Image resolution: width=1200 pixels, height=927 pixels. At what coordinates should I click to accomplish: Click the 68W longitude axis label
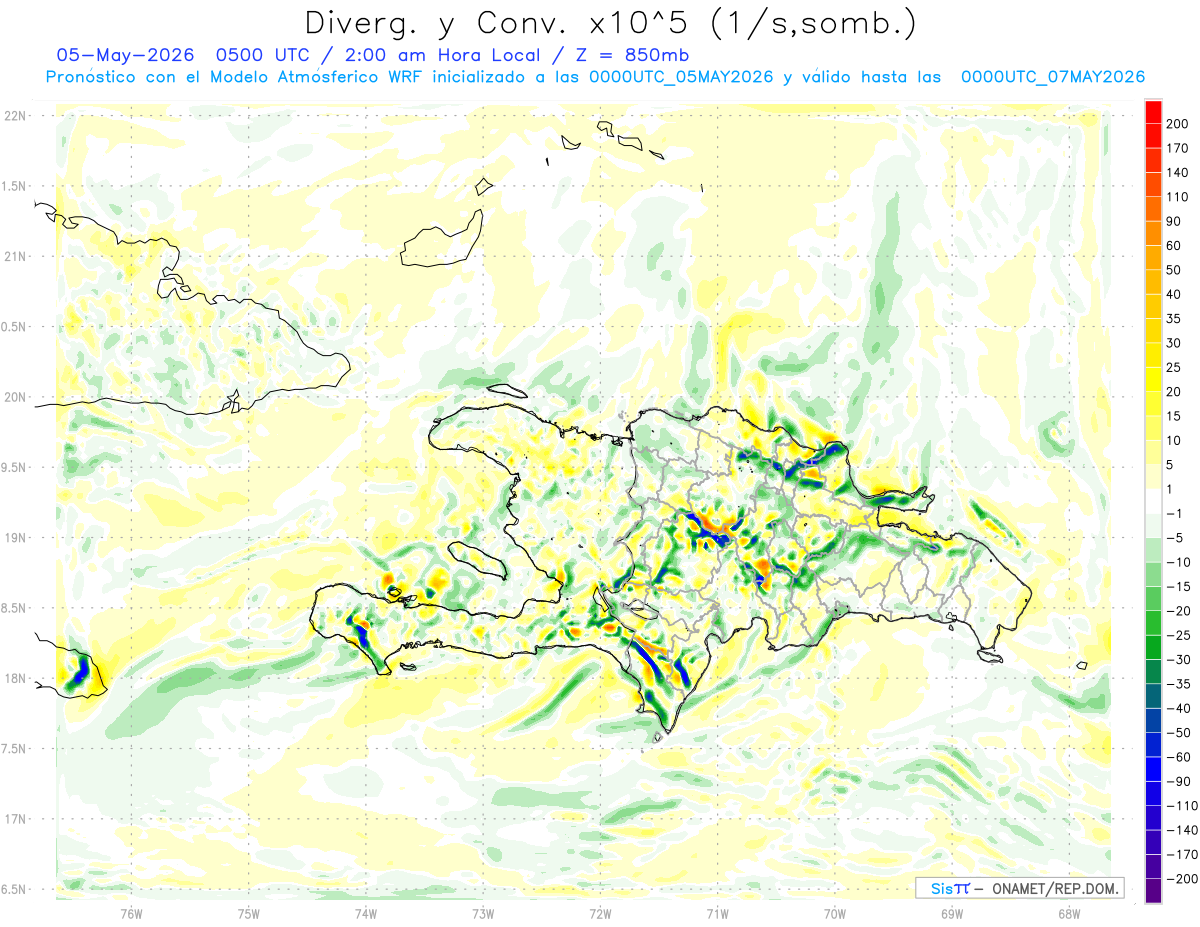coord(1068,913)
